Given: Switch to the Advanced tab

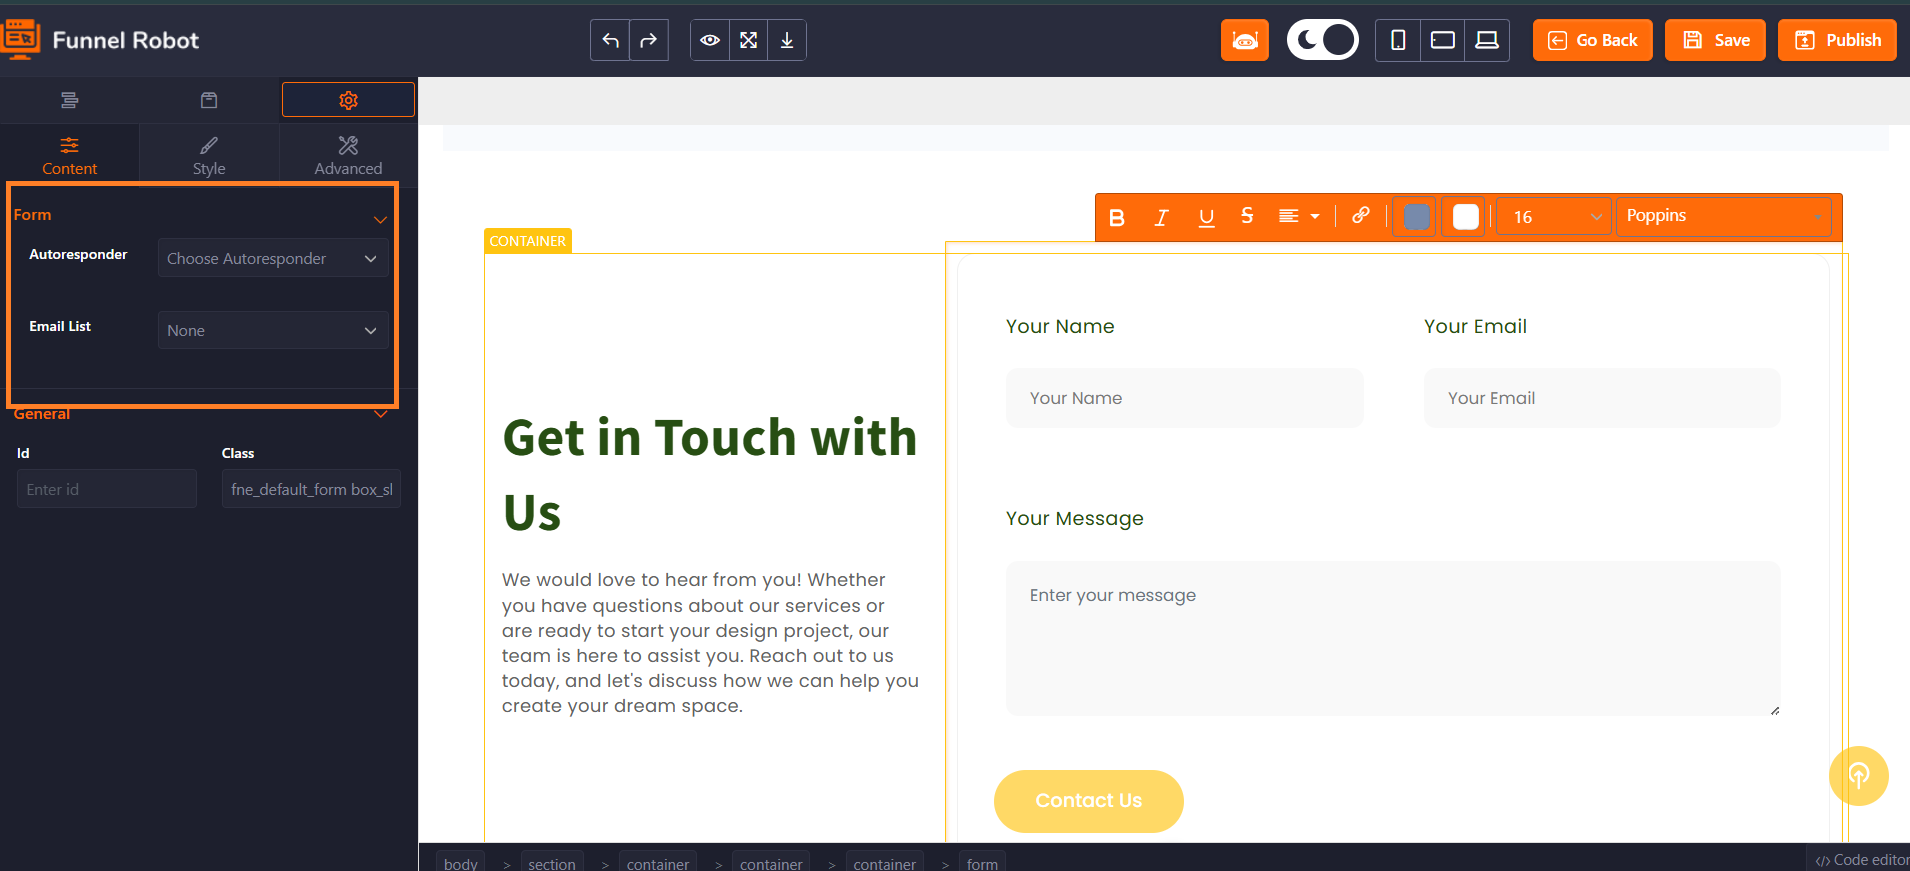Looking at the screenshot, I should (348, 156).
